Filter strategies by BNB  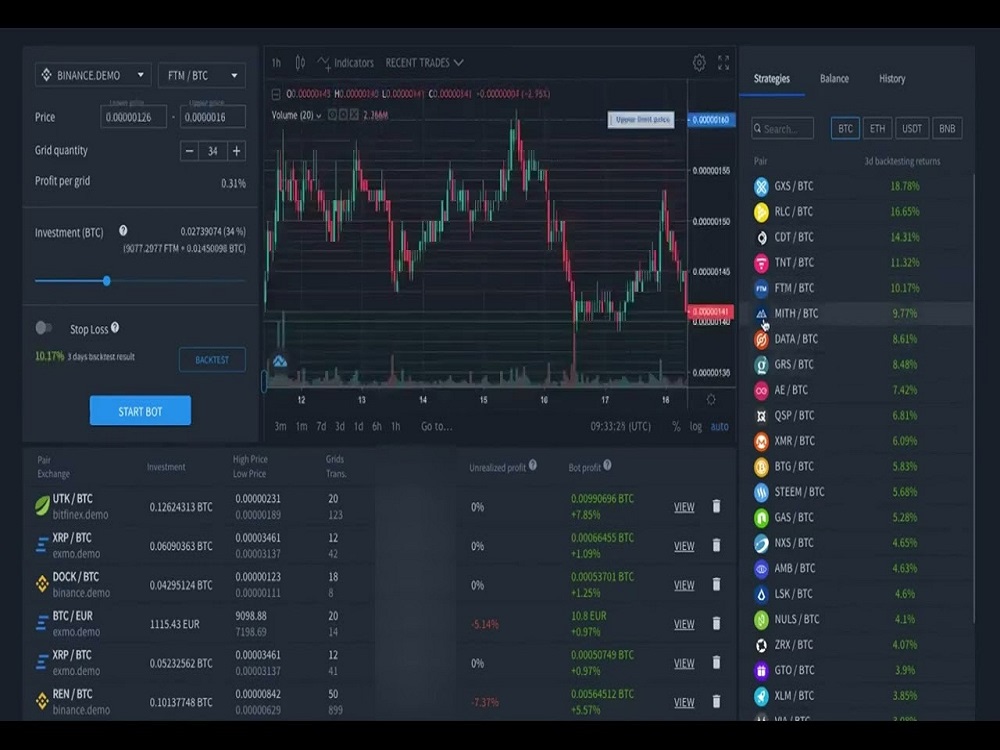coord(947,128)
